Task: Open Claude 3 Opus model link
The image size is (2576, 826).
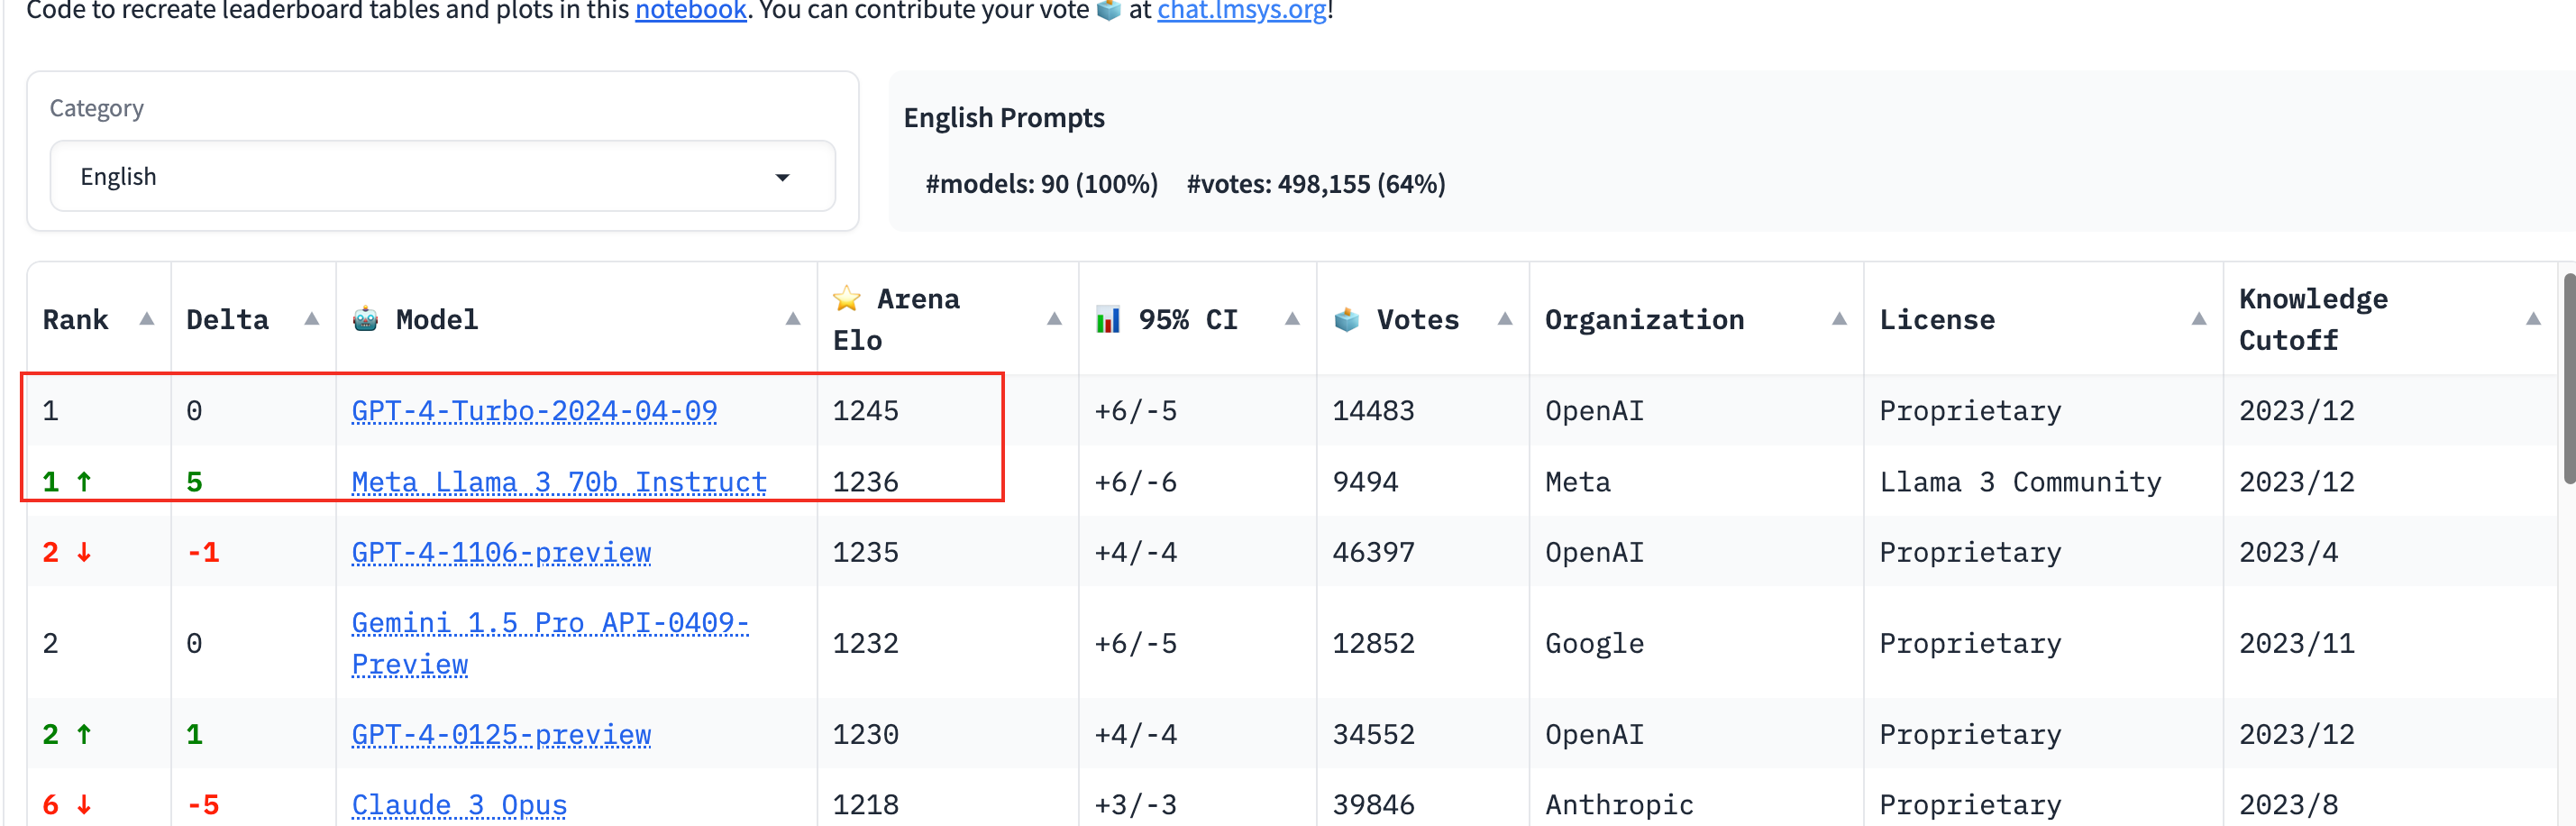Action: click(459, 805)
